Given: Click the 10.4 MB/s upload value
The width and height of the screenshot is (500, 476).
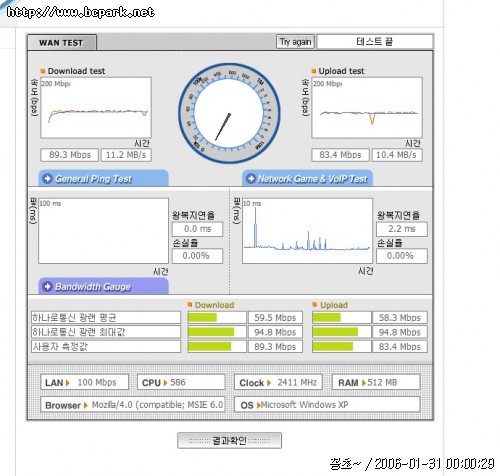Looking at the screenshot, I should [397, 155].
